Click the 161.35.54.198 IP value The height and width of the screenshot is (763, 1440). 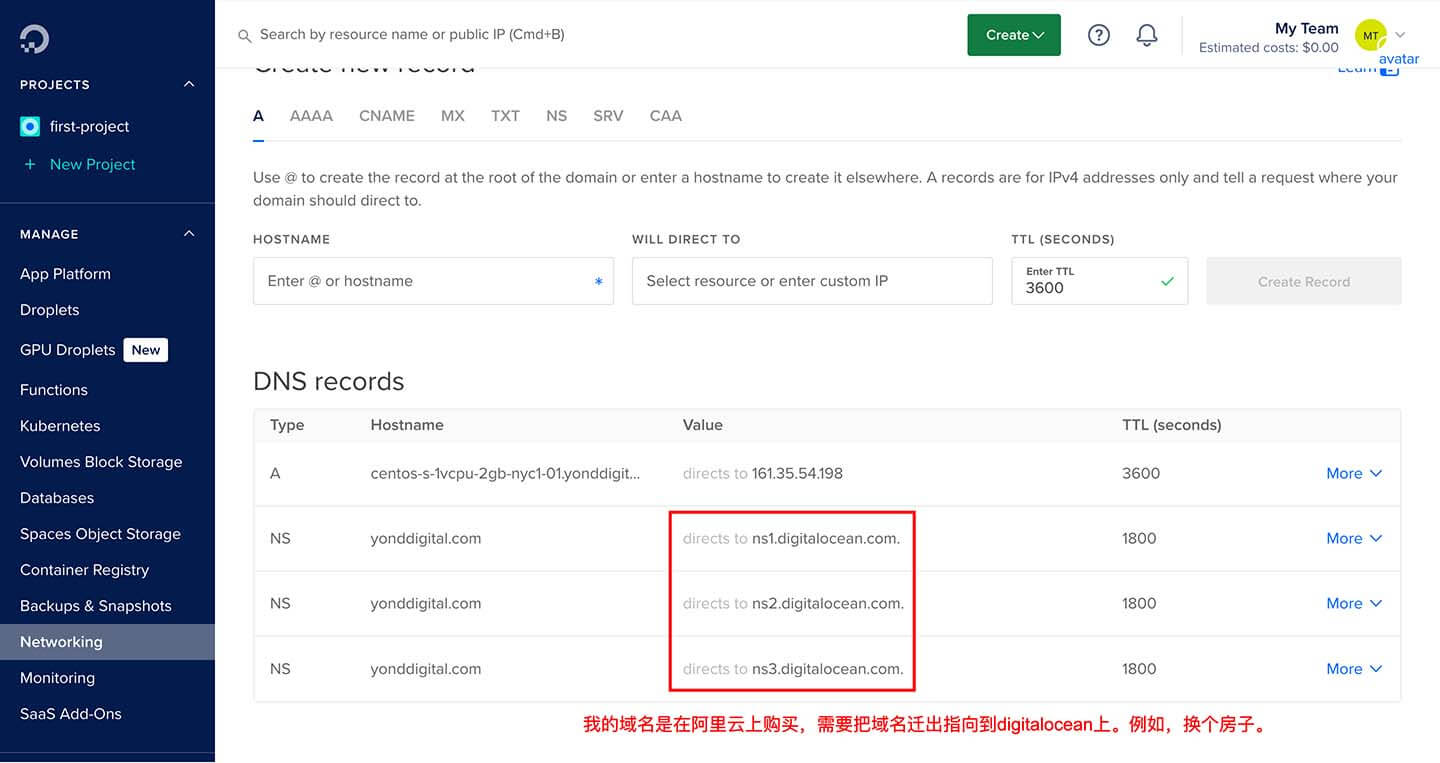pyautogui.click(x=797, y=473)
